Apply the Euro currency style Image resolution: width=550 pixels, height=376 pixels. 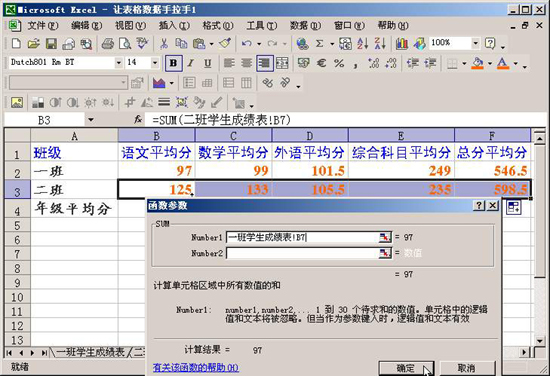(321, 63)
